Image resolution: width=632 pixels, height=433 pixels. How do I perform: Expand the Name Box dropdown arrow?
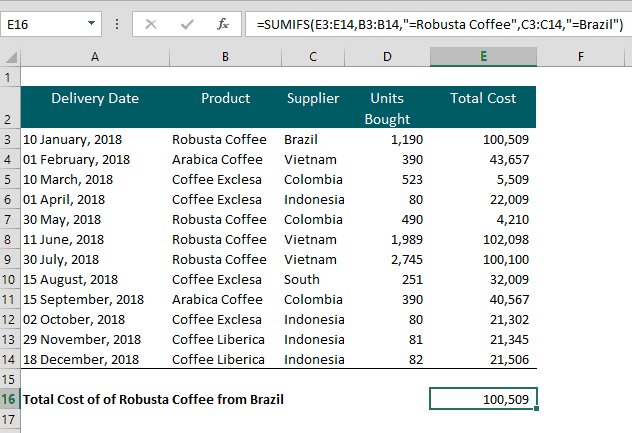[x=92, y=24]
